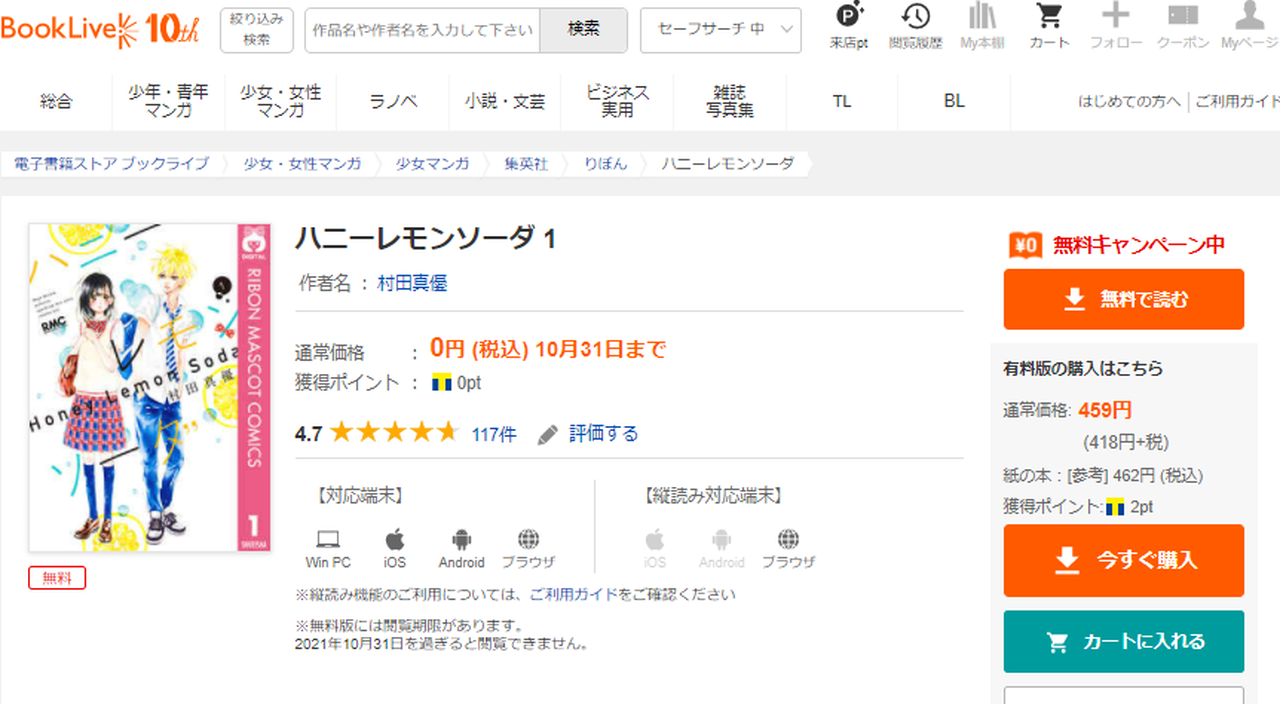1280x704 pixels.
Task: Open the 絞り込み検索 filter button
Action: coord(256,30)
